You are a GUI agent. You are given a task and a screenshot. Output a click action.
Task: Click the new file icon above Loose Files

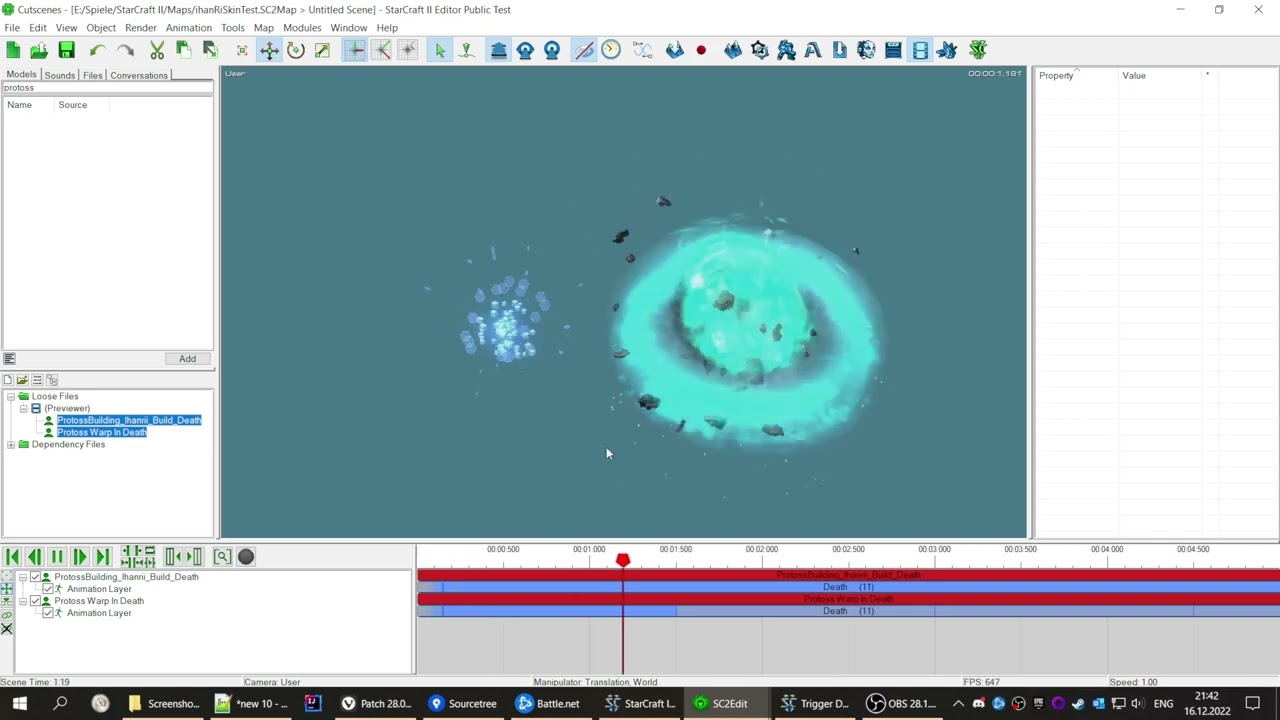(8, 380)
